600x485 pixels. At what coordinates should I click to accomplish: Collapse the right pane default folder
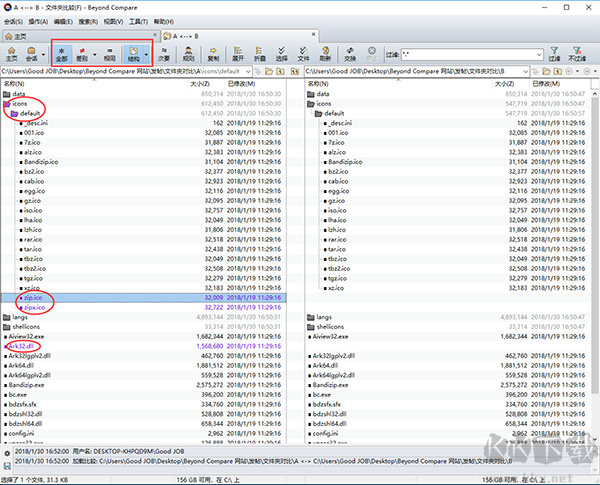coord(319,113)
